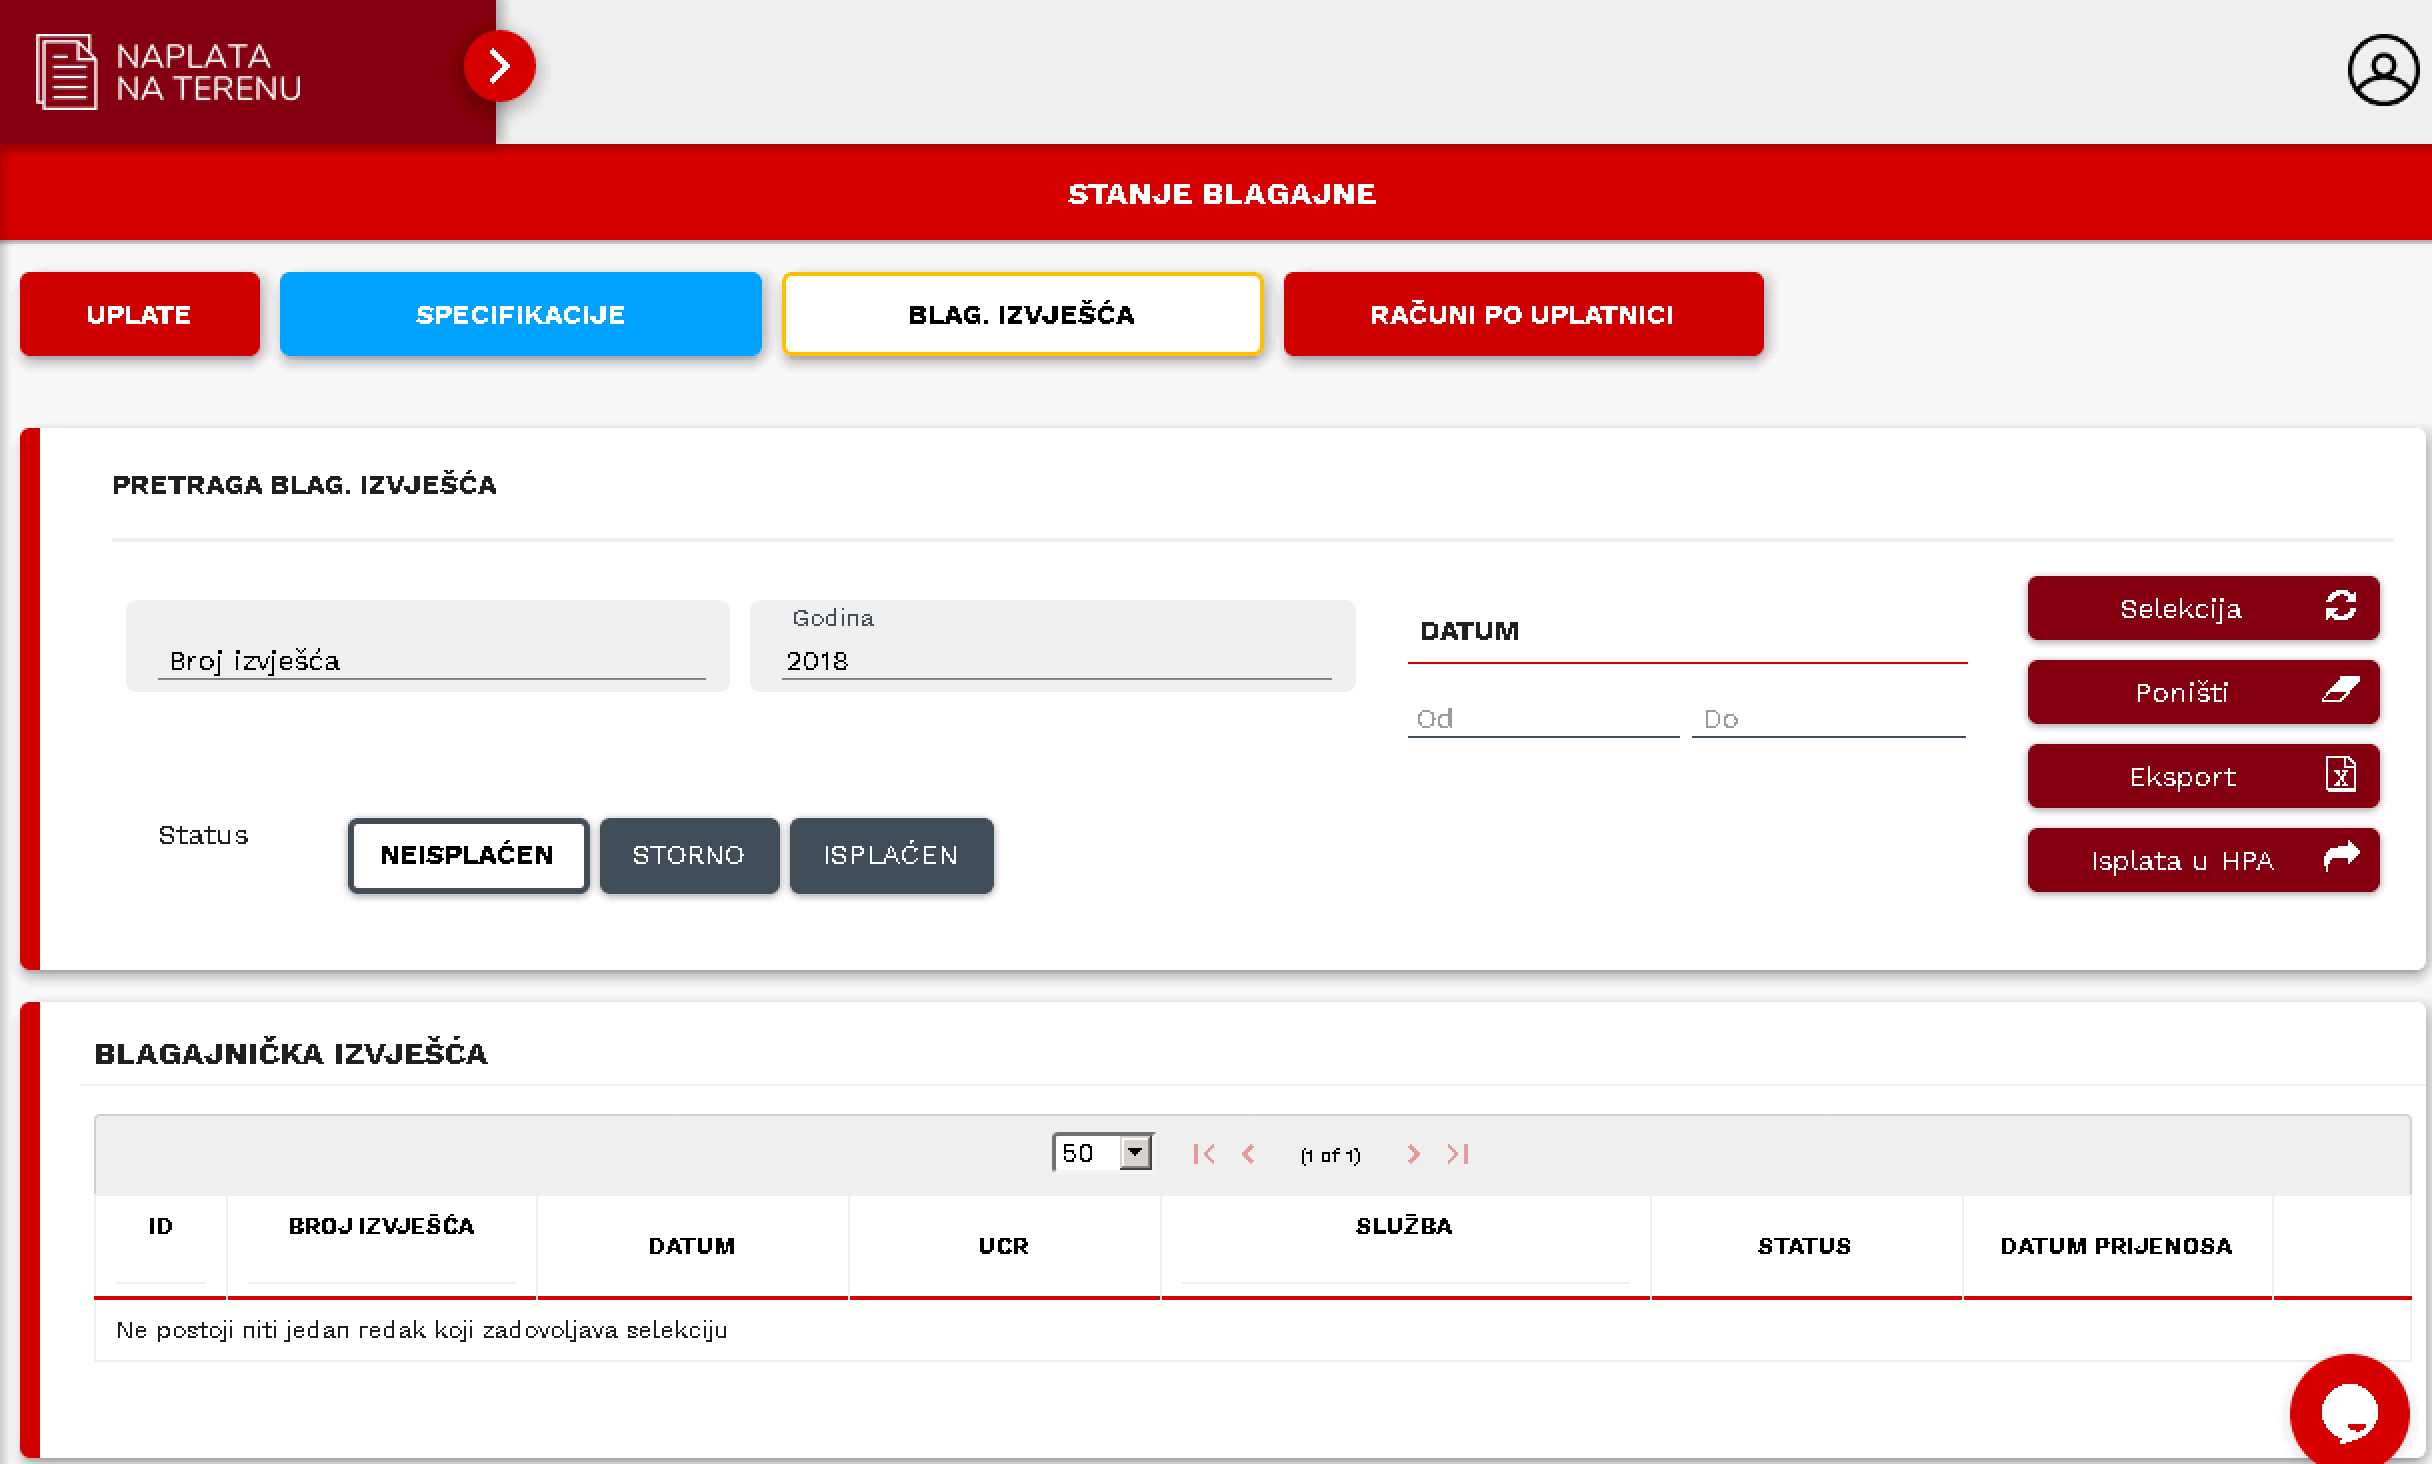Image resolution: width=2432 pixels, height=1464 pixels.
Task: Open the SPECIFIKACIJE tab
Action: tap(520, 314)
